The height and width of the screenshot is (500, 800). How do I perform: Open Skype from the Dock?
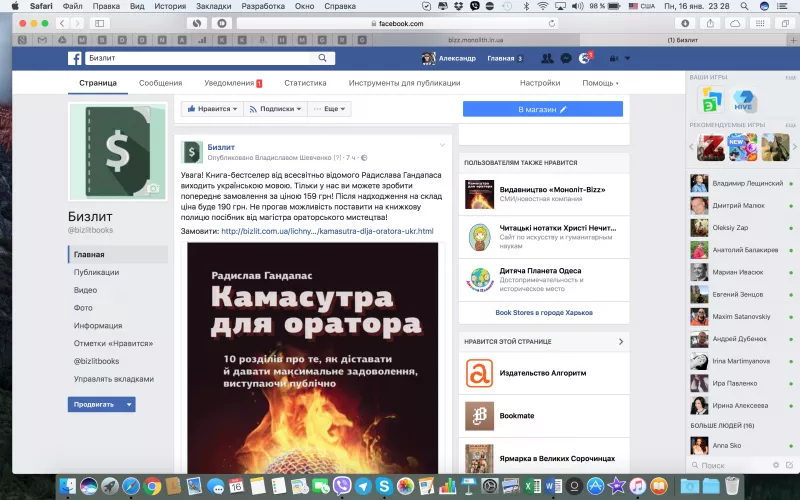pyautogui.click(x=384, y=486)
